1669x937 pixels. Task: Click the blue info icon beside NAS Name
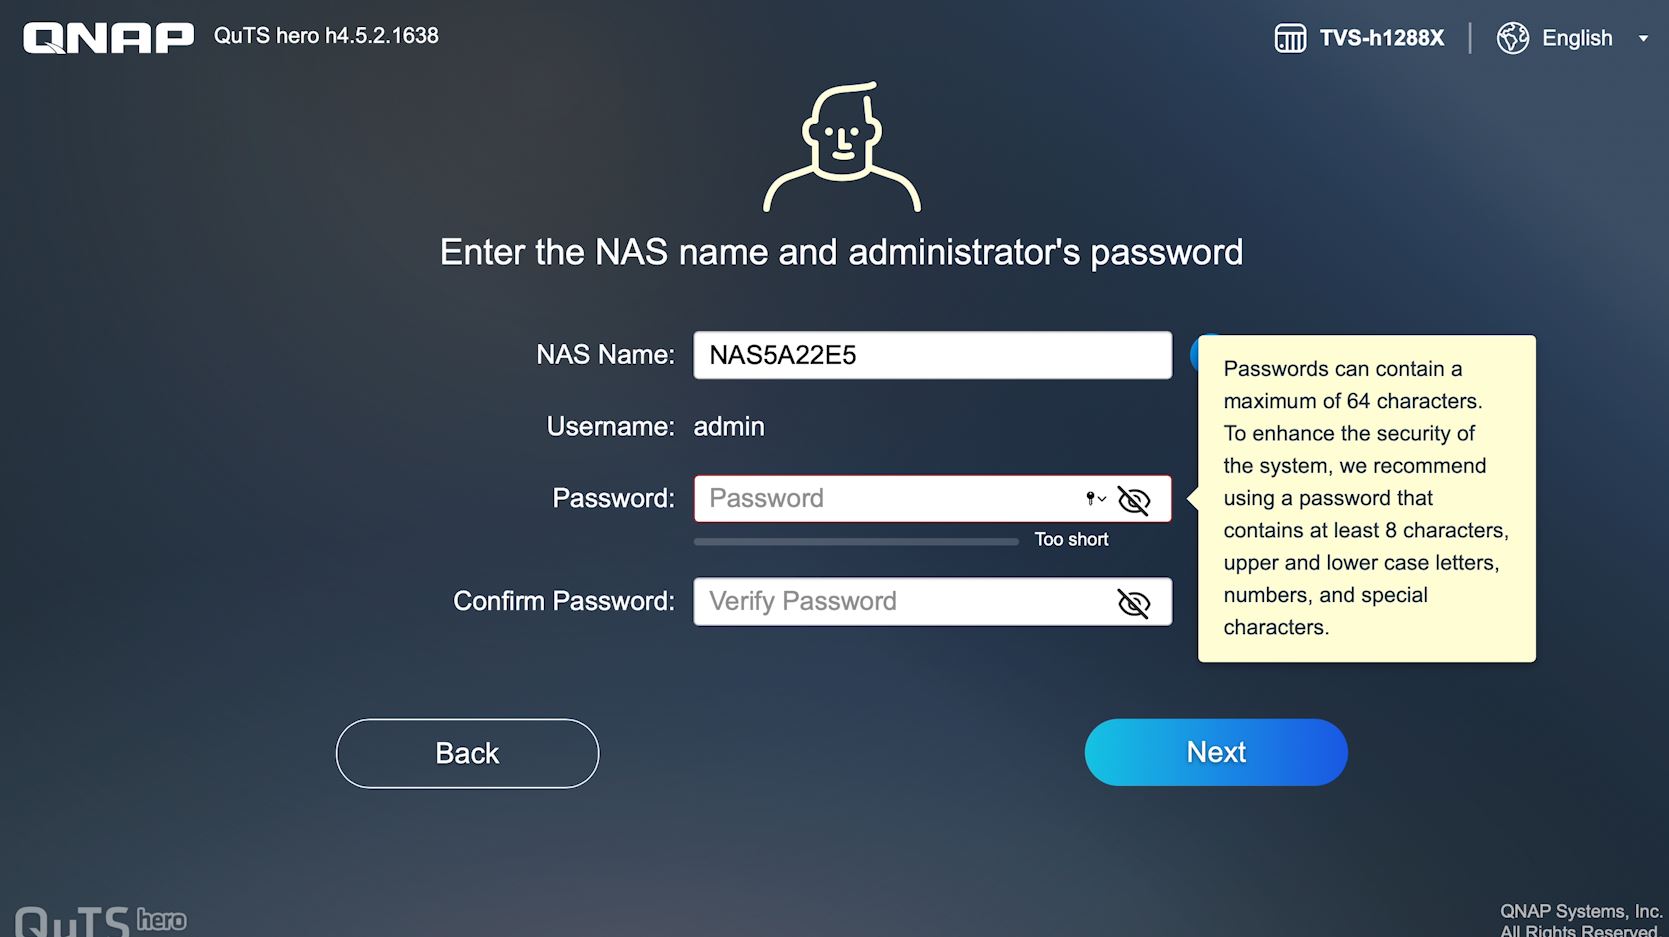[x=1196, y=353]
